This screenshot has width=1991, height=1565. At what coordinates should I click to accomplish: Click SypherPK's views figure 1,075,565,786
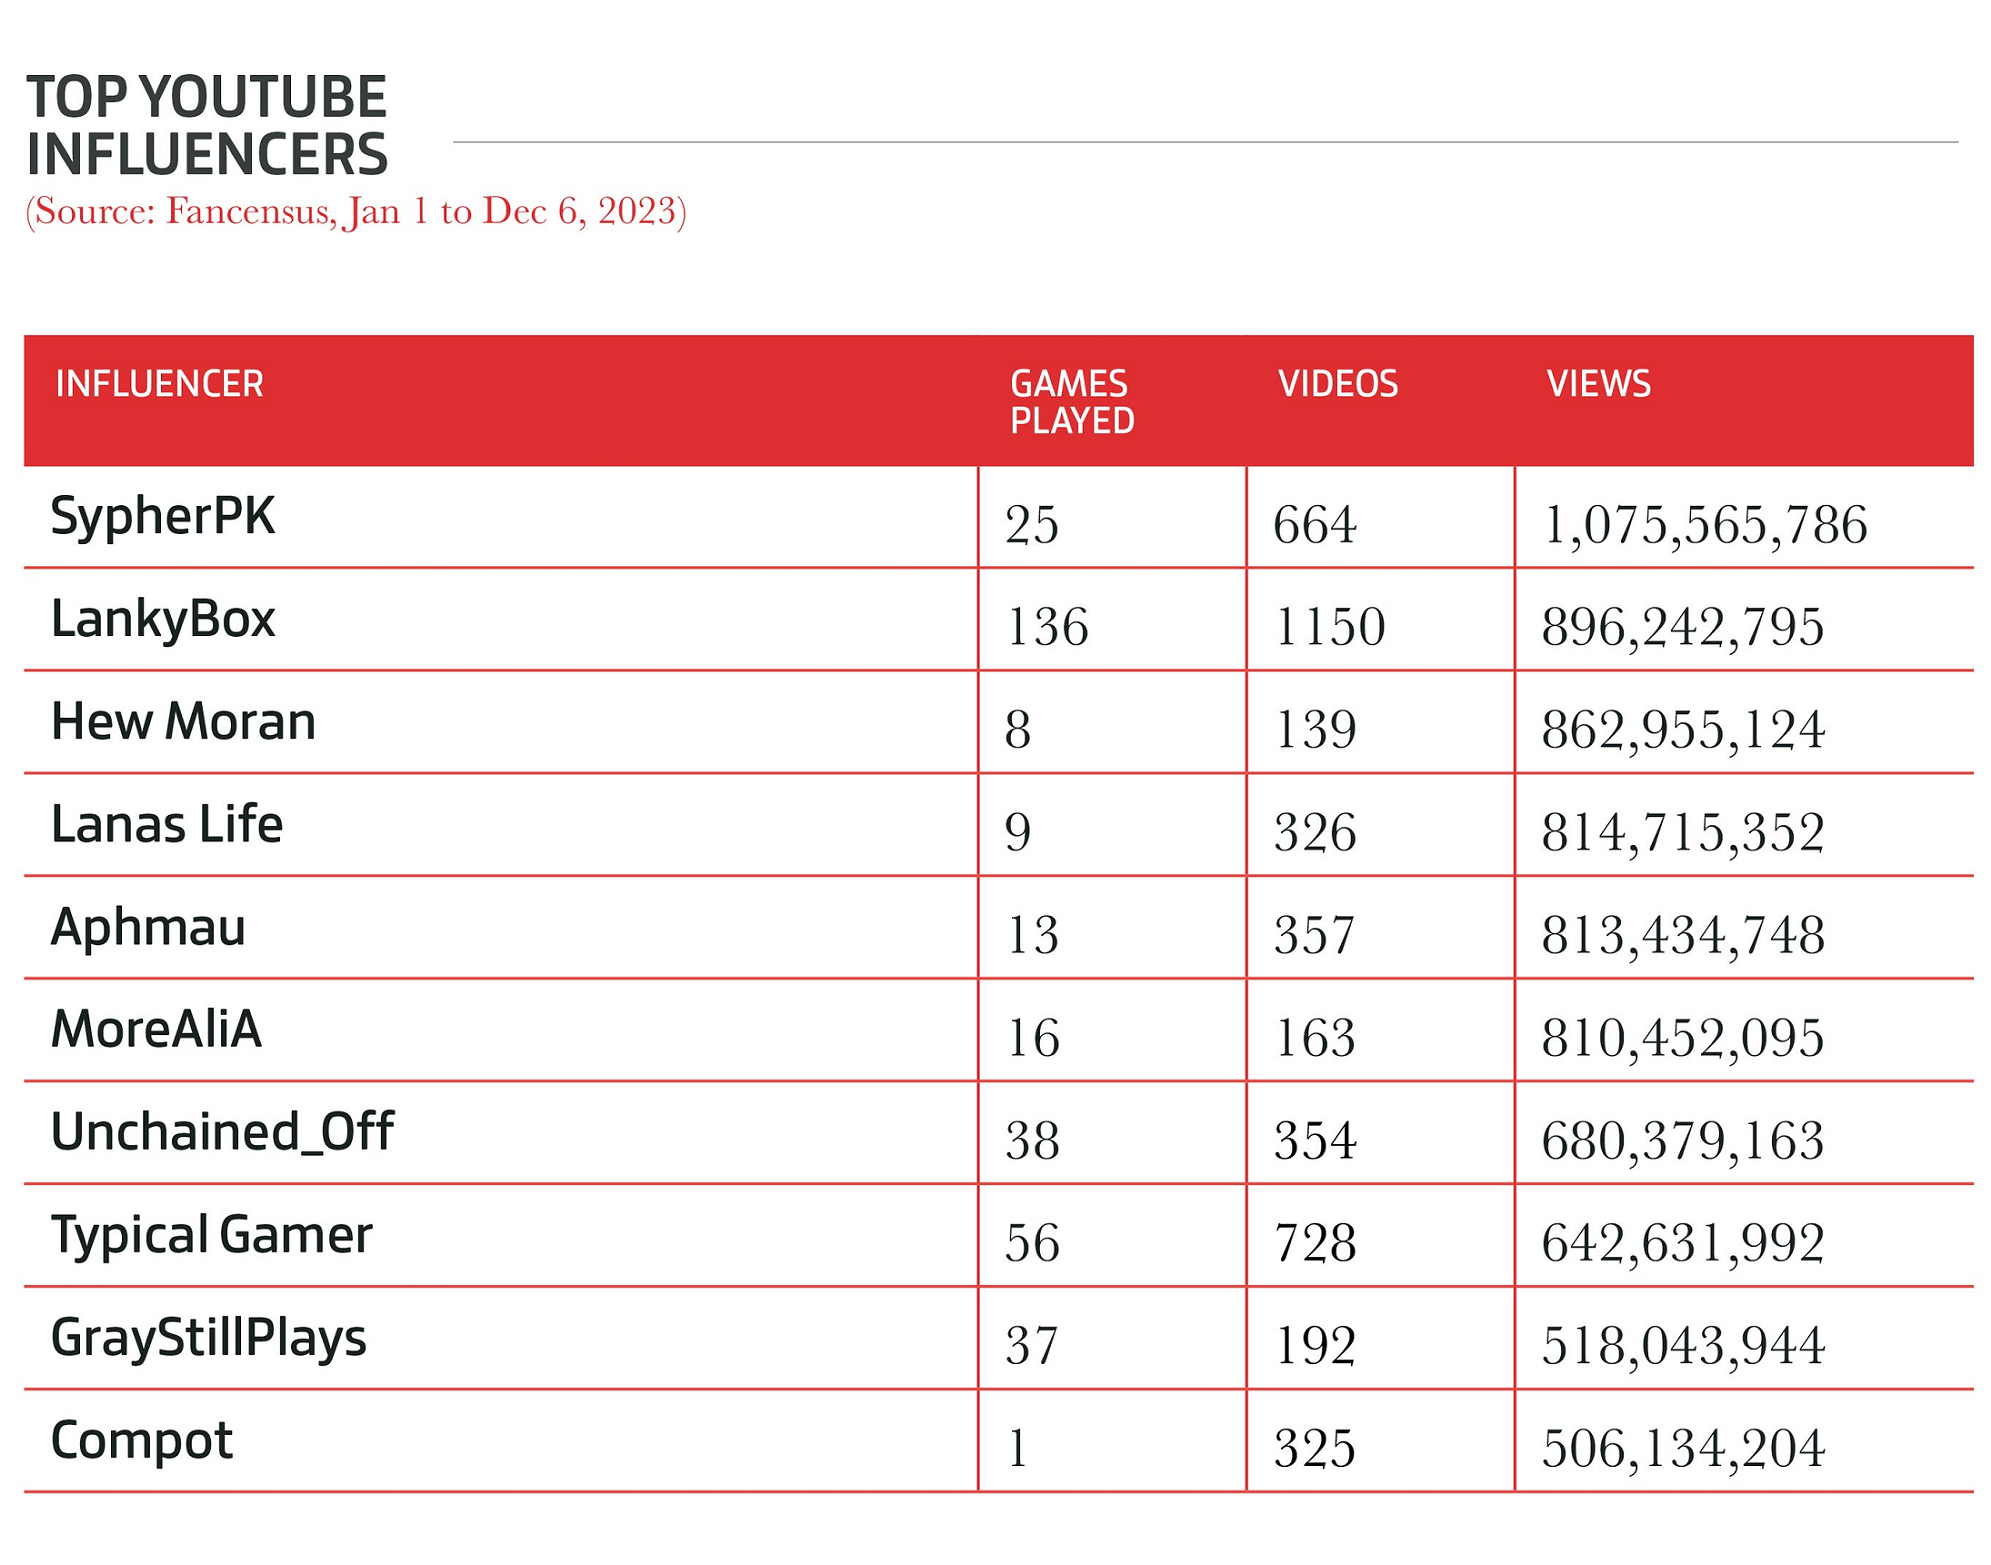1704,526
